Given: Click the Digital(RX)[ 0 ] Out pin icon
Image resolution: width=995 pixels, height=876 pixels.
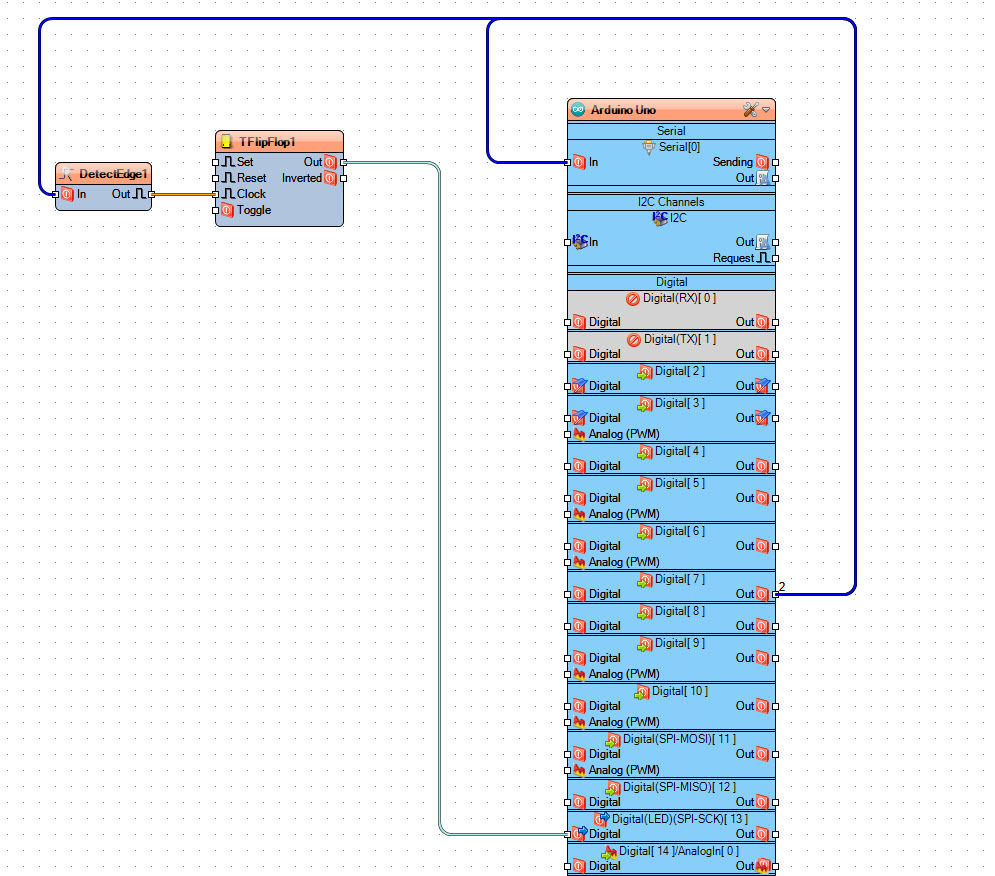Looking at the screenshot, I should tap(762, 322).
